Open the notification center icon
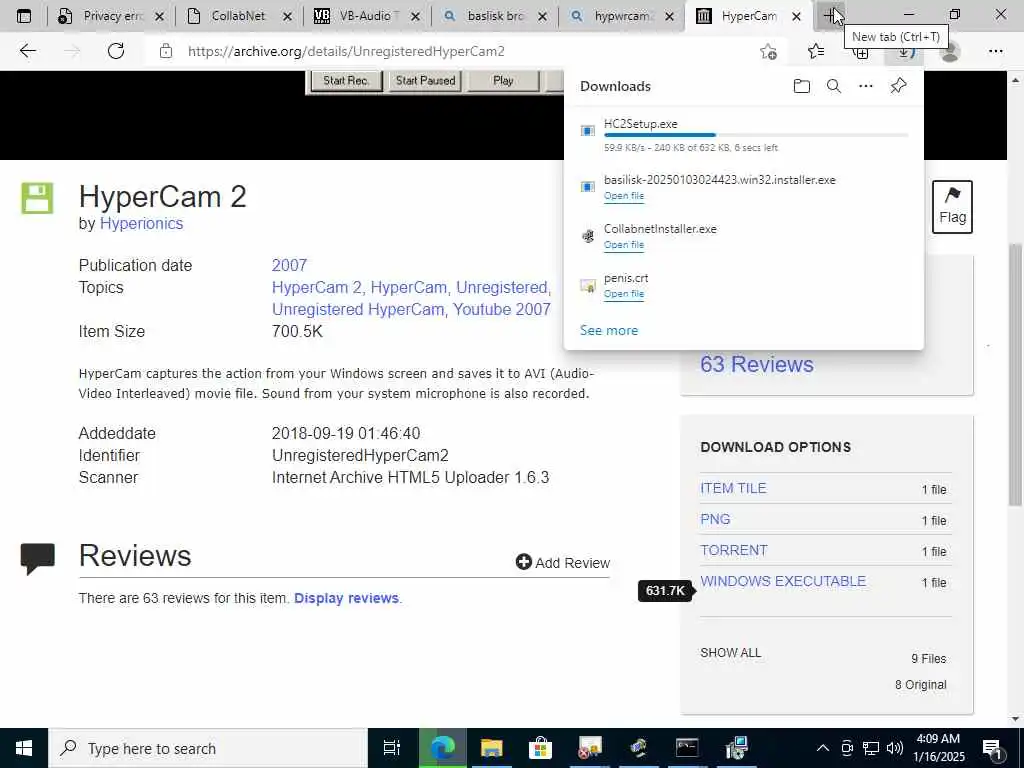 (x=992, y=749)
